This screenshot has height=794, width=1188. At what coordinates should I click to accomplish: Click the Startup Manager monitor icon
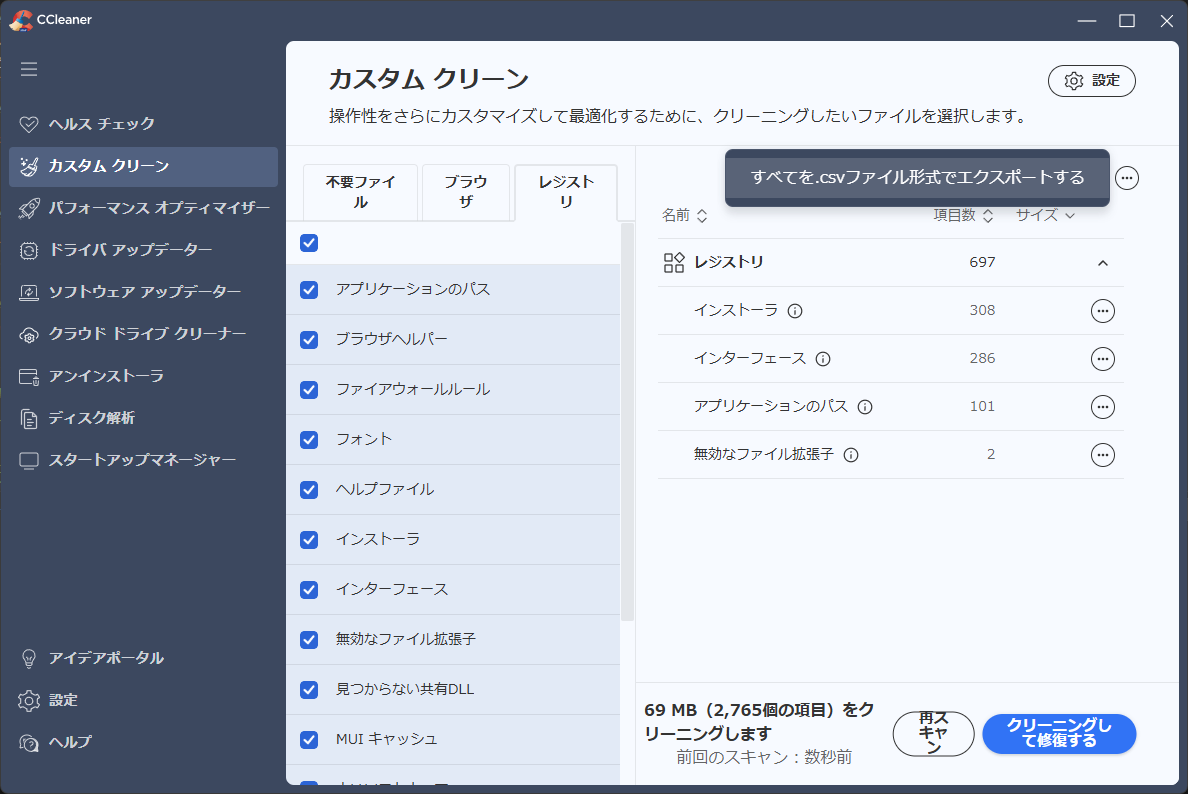[x=29, y=461]
